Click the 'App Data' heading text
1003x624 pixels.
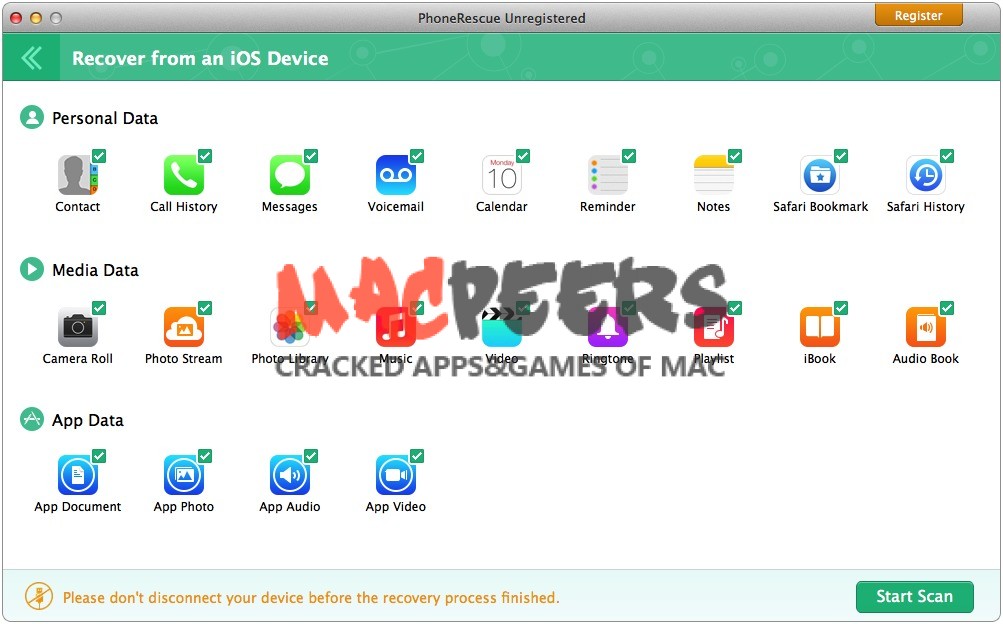(x=88, y=420)
